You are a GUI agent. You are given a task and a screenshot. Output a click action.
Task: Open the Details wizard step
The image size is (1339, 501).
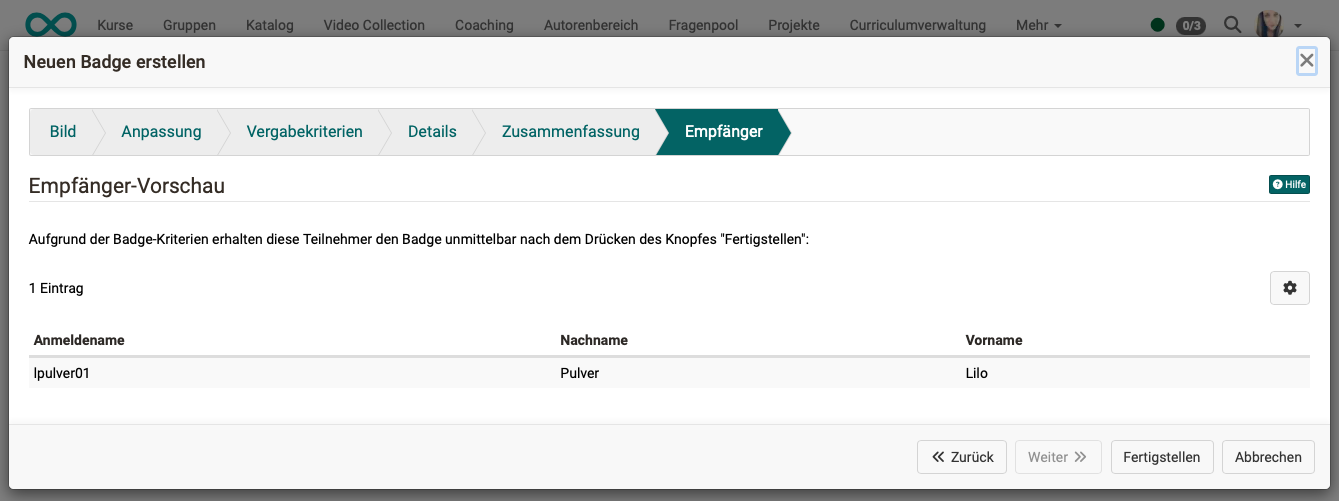432,132
